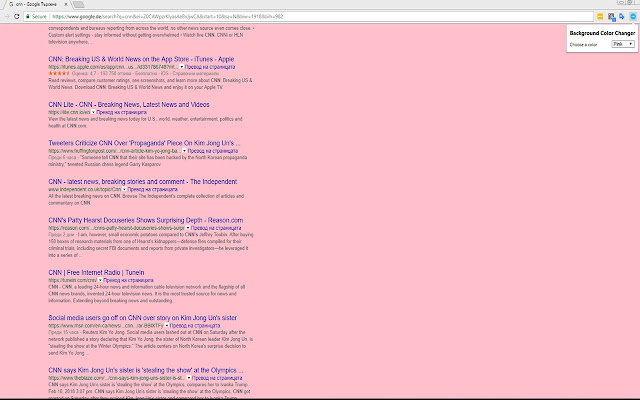This screenshot has height=400, width=640.
Task: Expand the dropdown arrow beside msn.com URL
Action: click(167, 325)
